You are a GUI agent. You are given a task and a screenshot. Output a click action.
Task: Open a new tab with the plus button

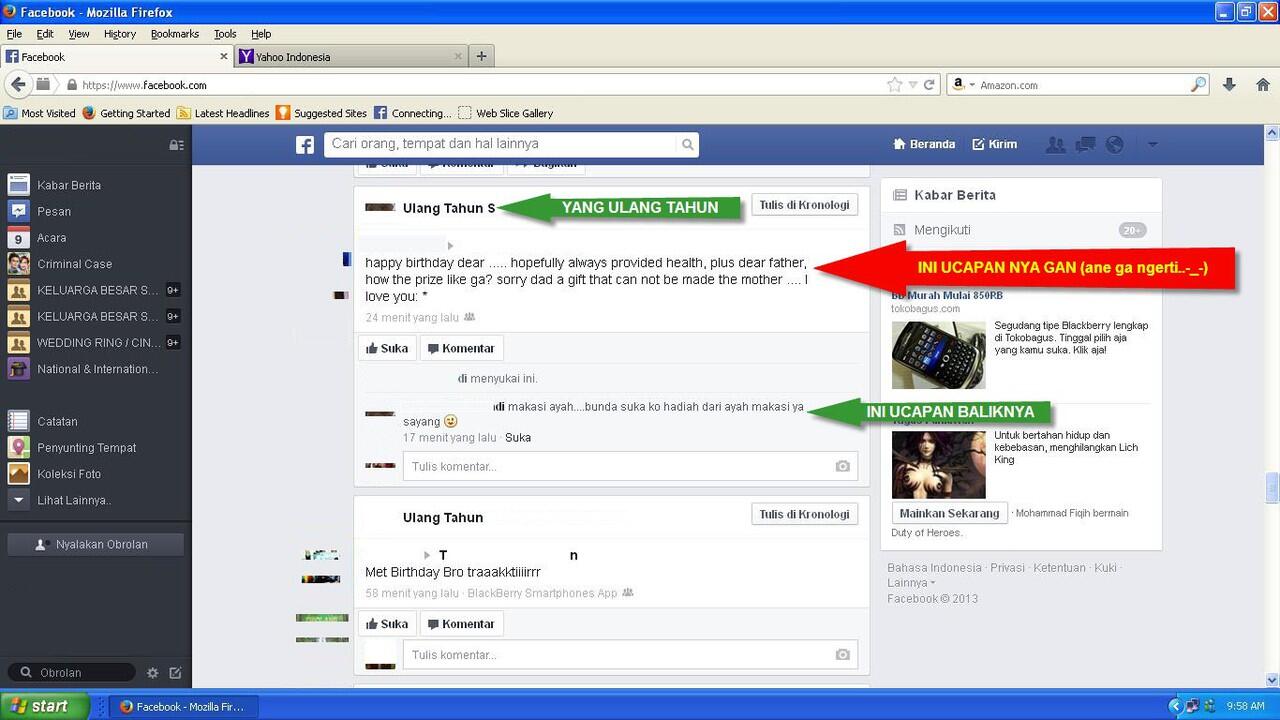tap(481, 56)
